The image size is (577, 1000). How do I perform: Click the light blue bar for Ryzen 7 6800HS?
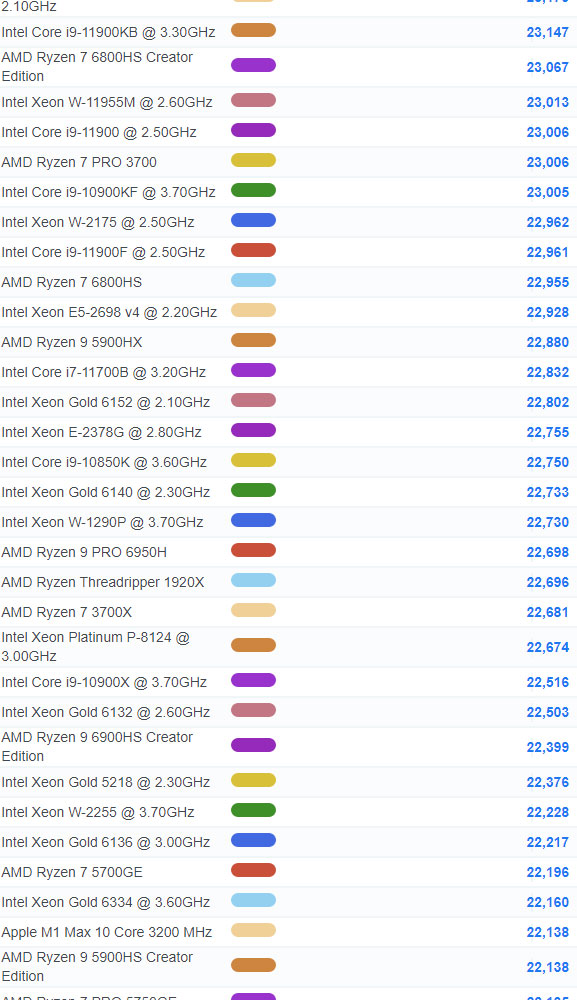coord(253,280)
